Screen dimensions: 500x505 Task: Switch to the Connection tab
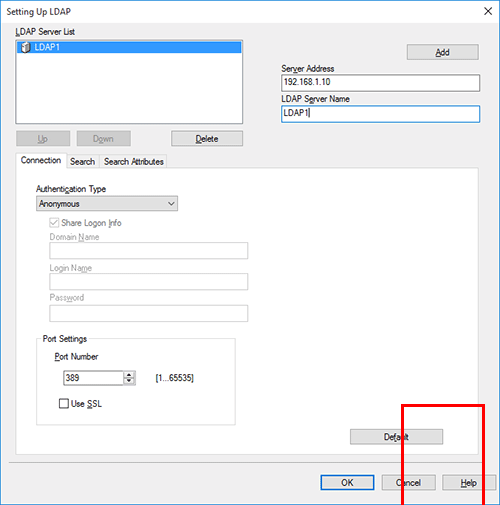41,161
